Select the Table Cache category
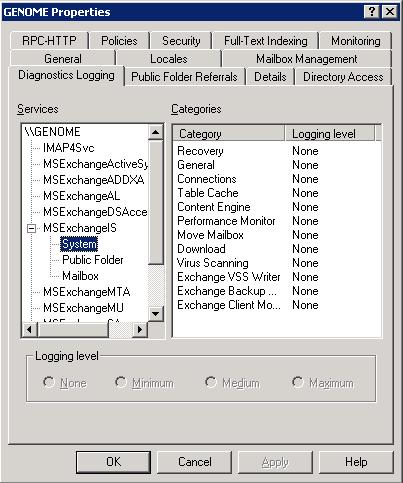Viewport: 403px width, 483px height. (x=277, y=193)
